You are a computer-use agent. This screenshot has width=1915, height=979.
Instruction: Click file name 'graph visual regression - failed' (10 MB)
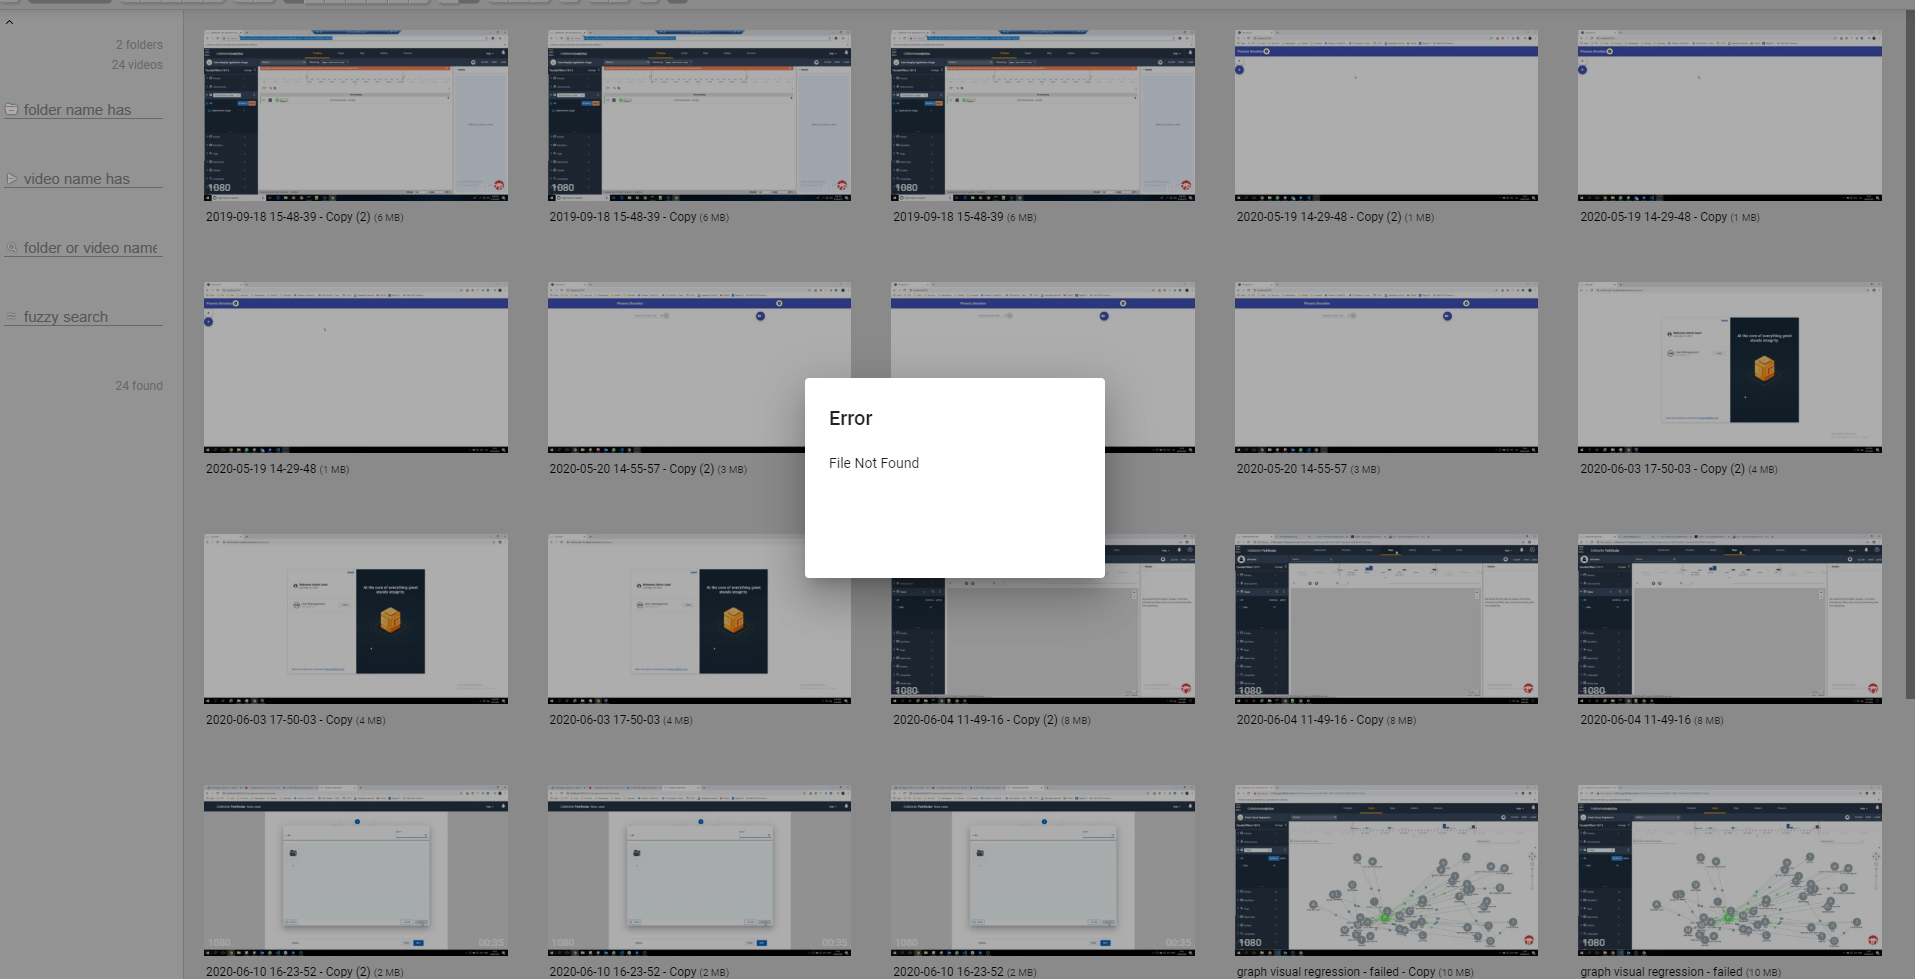click(x=1662, y=972)
